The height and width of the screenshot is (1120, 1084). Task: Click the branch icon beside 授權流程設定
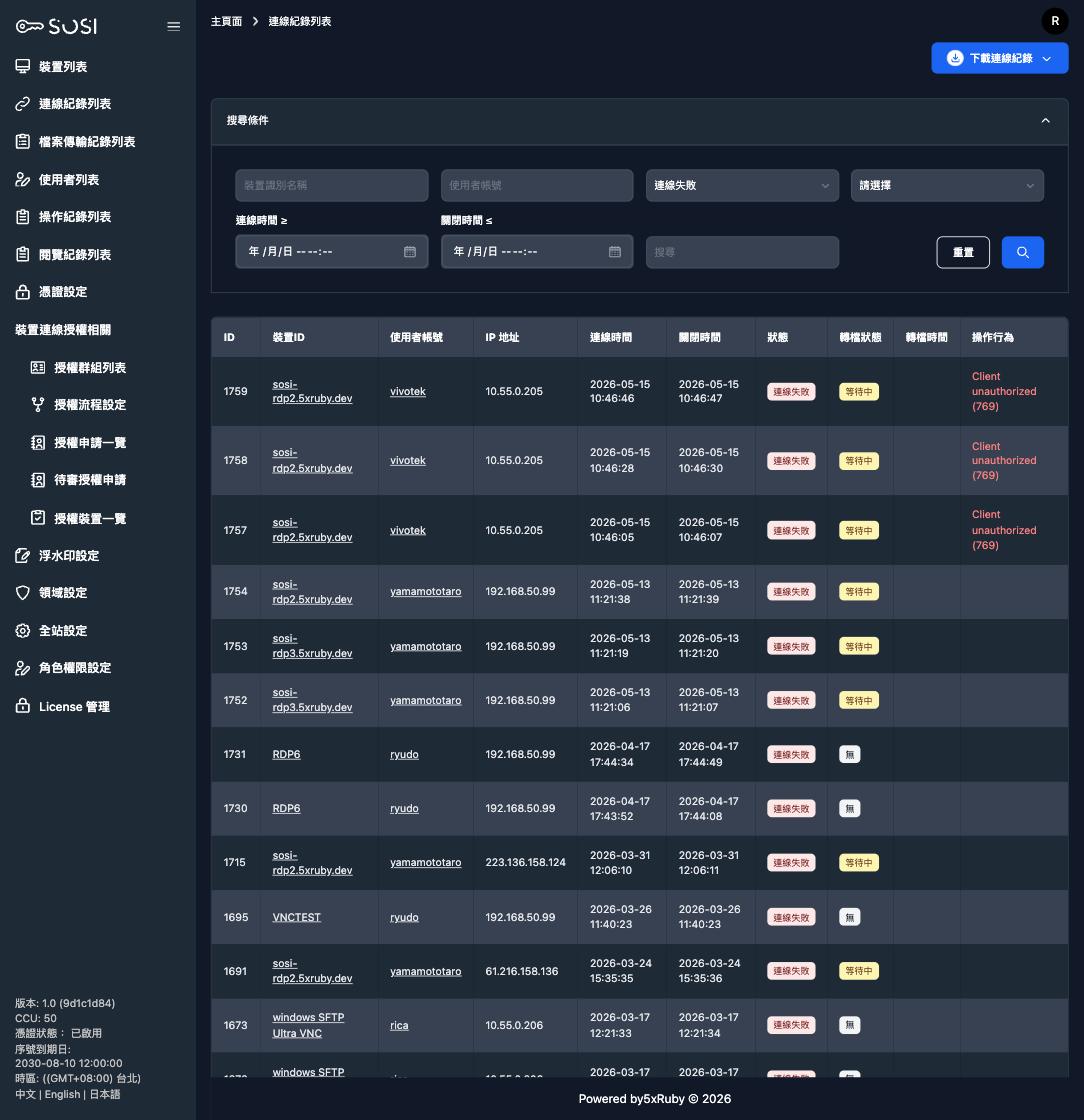point(38,405)
